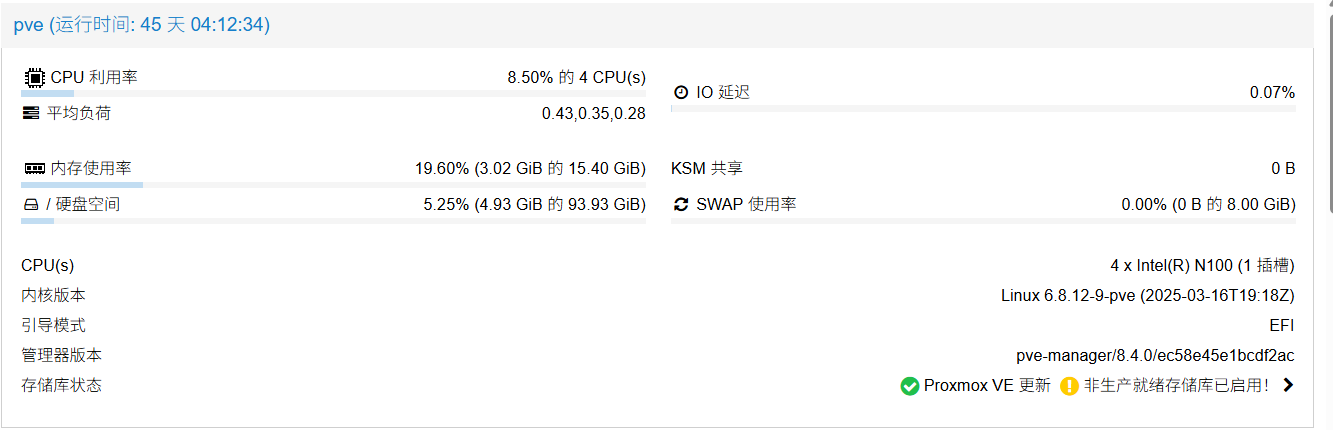Select the Linux 6.8.12-9-pve kernel version text
Screen dimensions: 1333x430
pos(1148,295)
